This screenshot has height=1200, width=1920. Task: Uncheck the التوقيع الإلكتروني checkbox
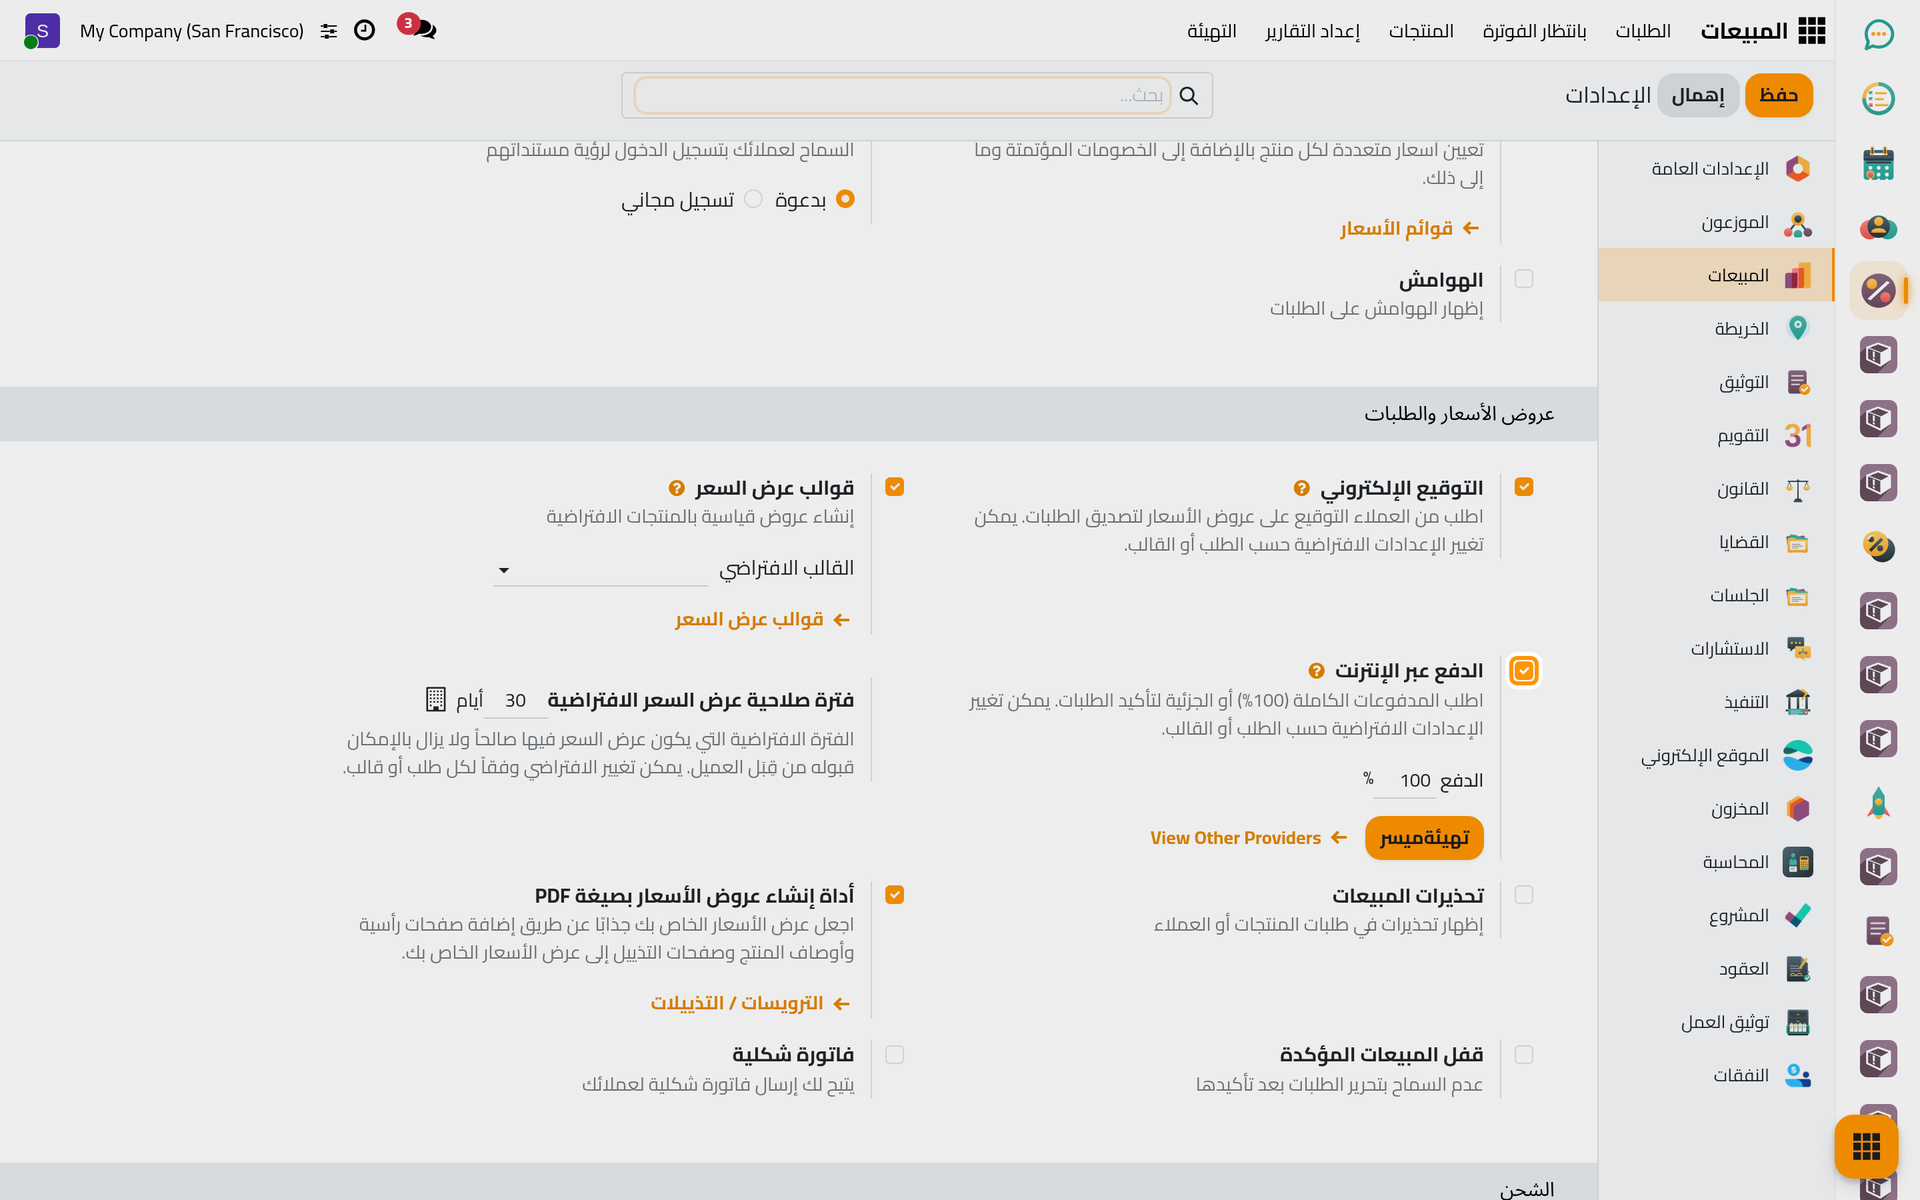pos(1524,487)
